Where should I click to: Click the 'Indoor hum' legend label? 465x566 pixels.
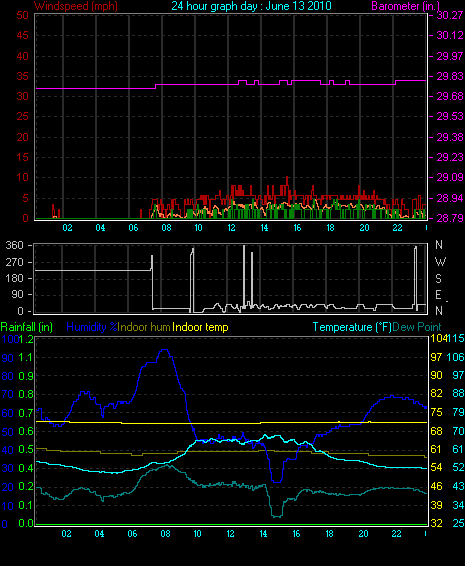click(x=144, y=327)
